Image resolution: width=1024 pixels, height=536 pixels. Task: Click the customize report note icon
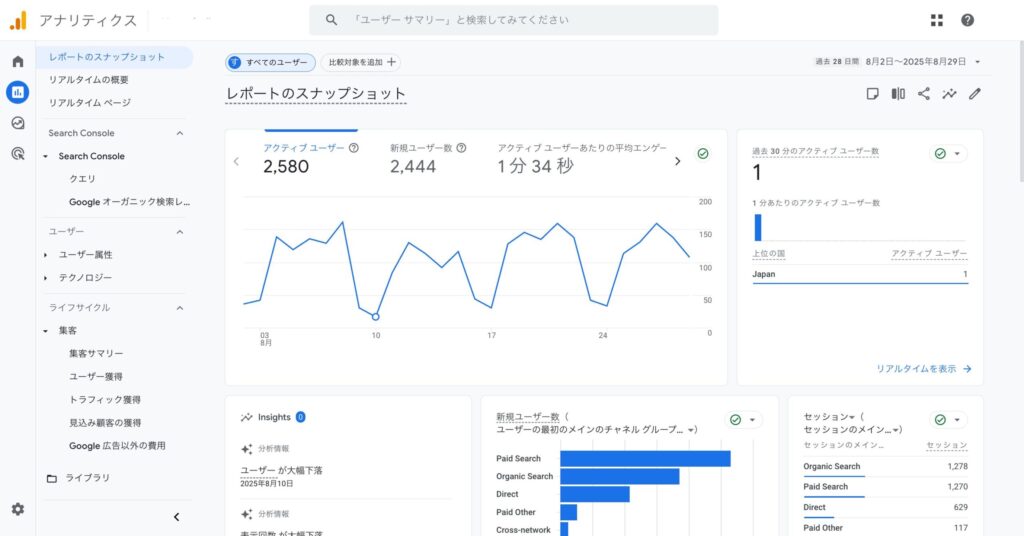pyautogui.click(x=872, y=94)
